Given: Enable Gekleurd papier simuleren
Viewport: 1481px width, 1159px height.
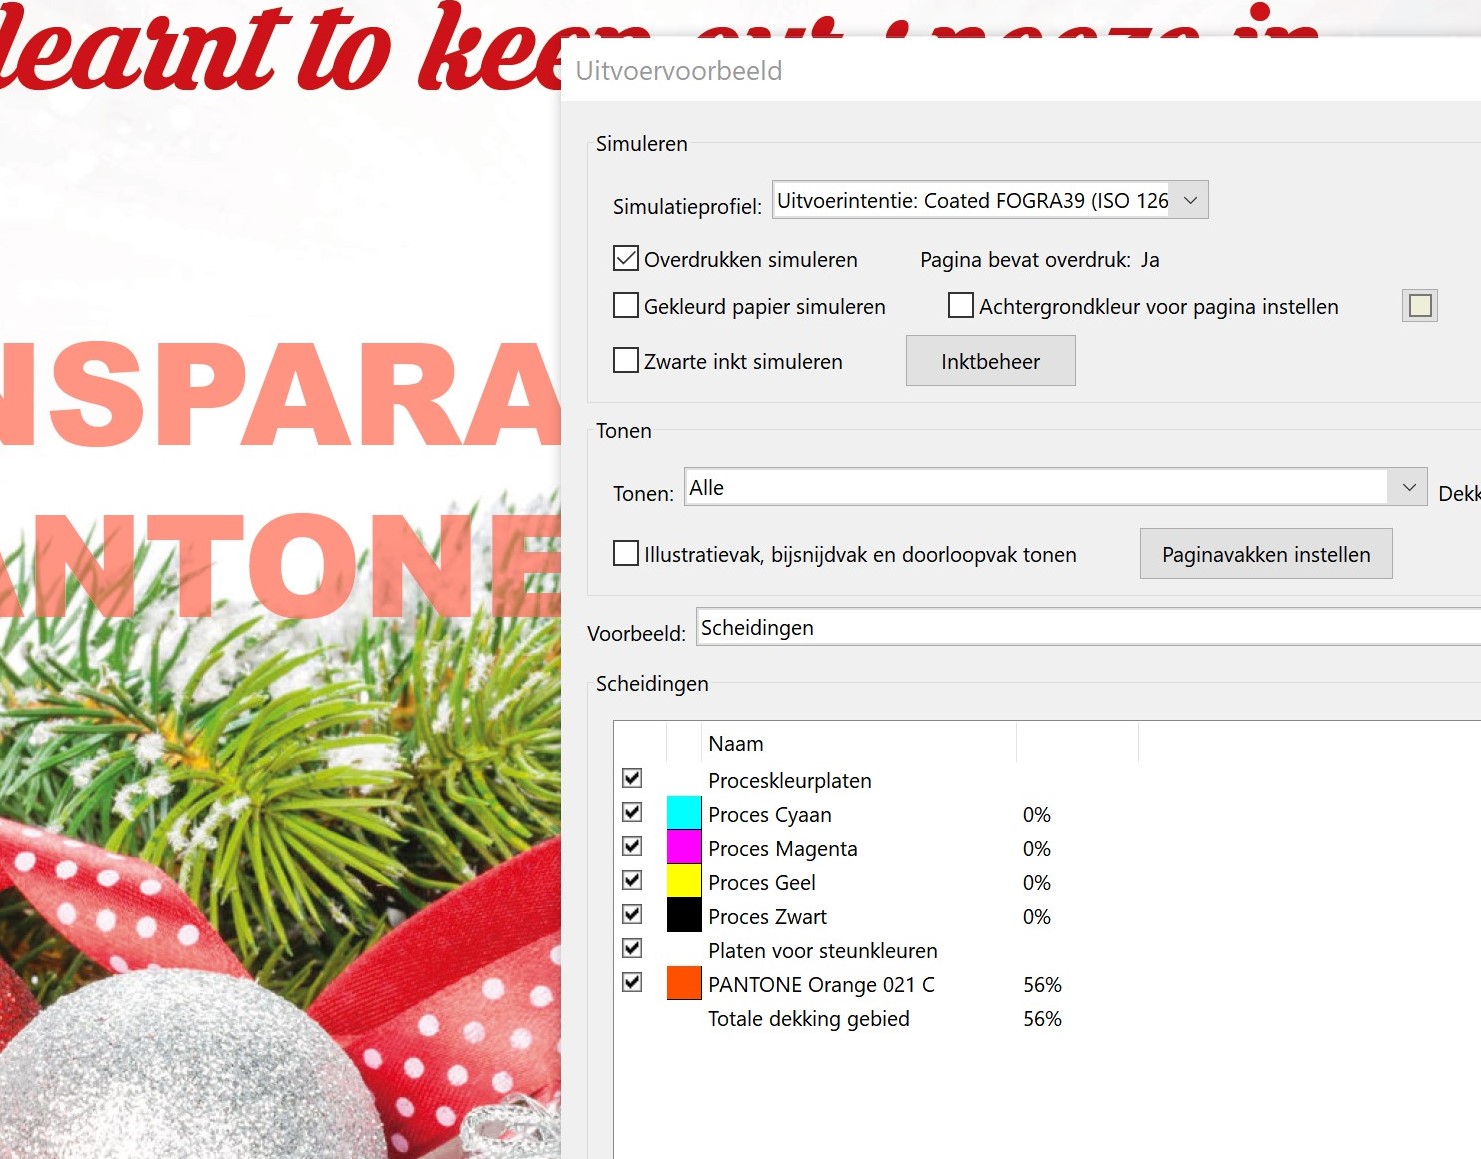Looking at the screenshot, I should 626,305.
